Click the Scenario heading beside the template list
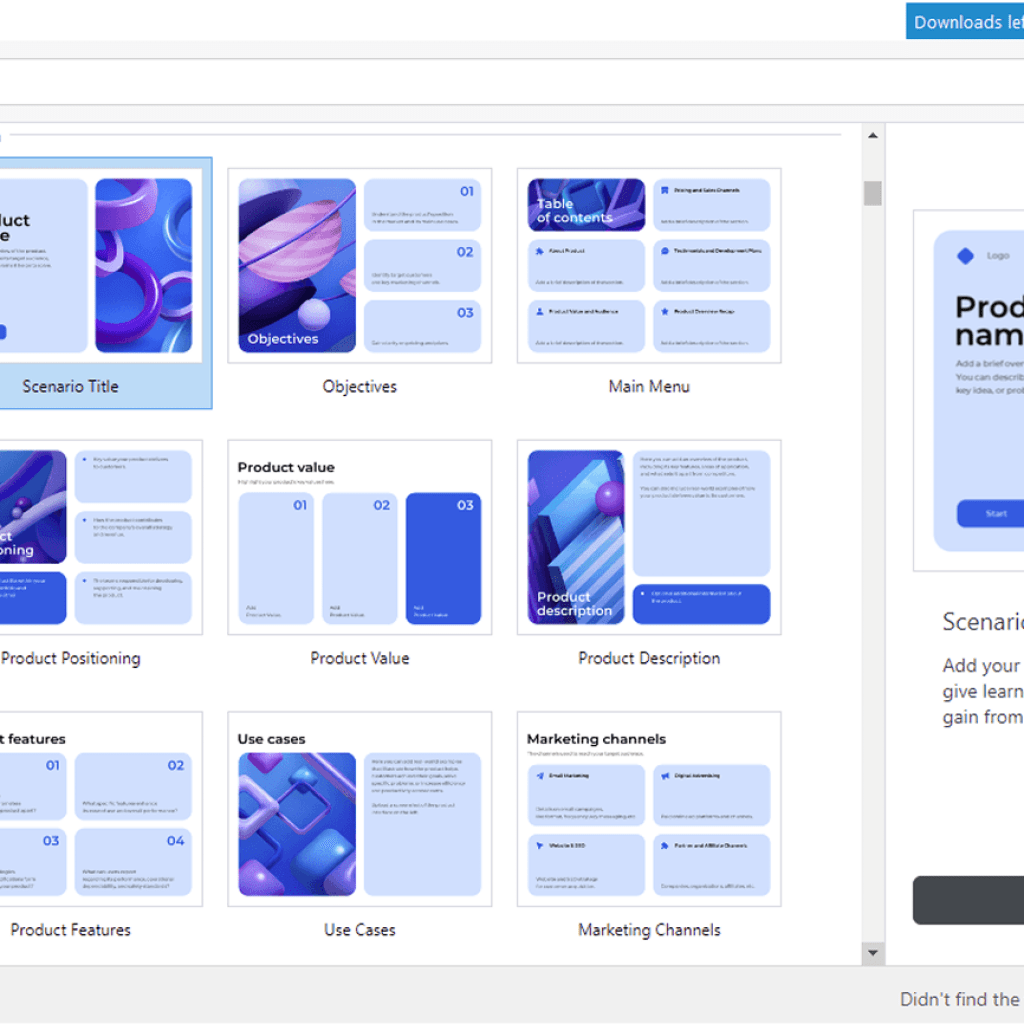Screen dimensions: 1024x1024 tap(982, 622)
